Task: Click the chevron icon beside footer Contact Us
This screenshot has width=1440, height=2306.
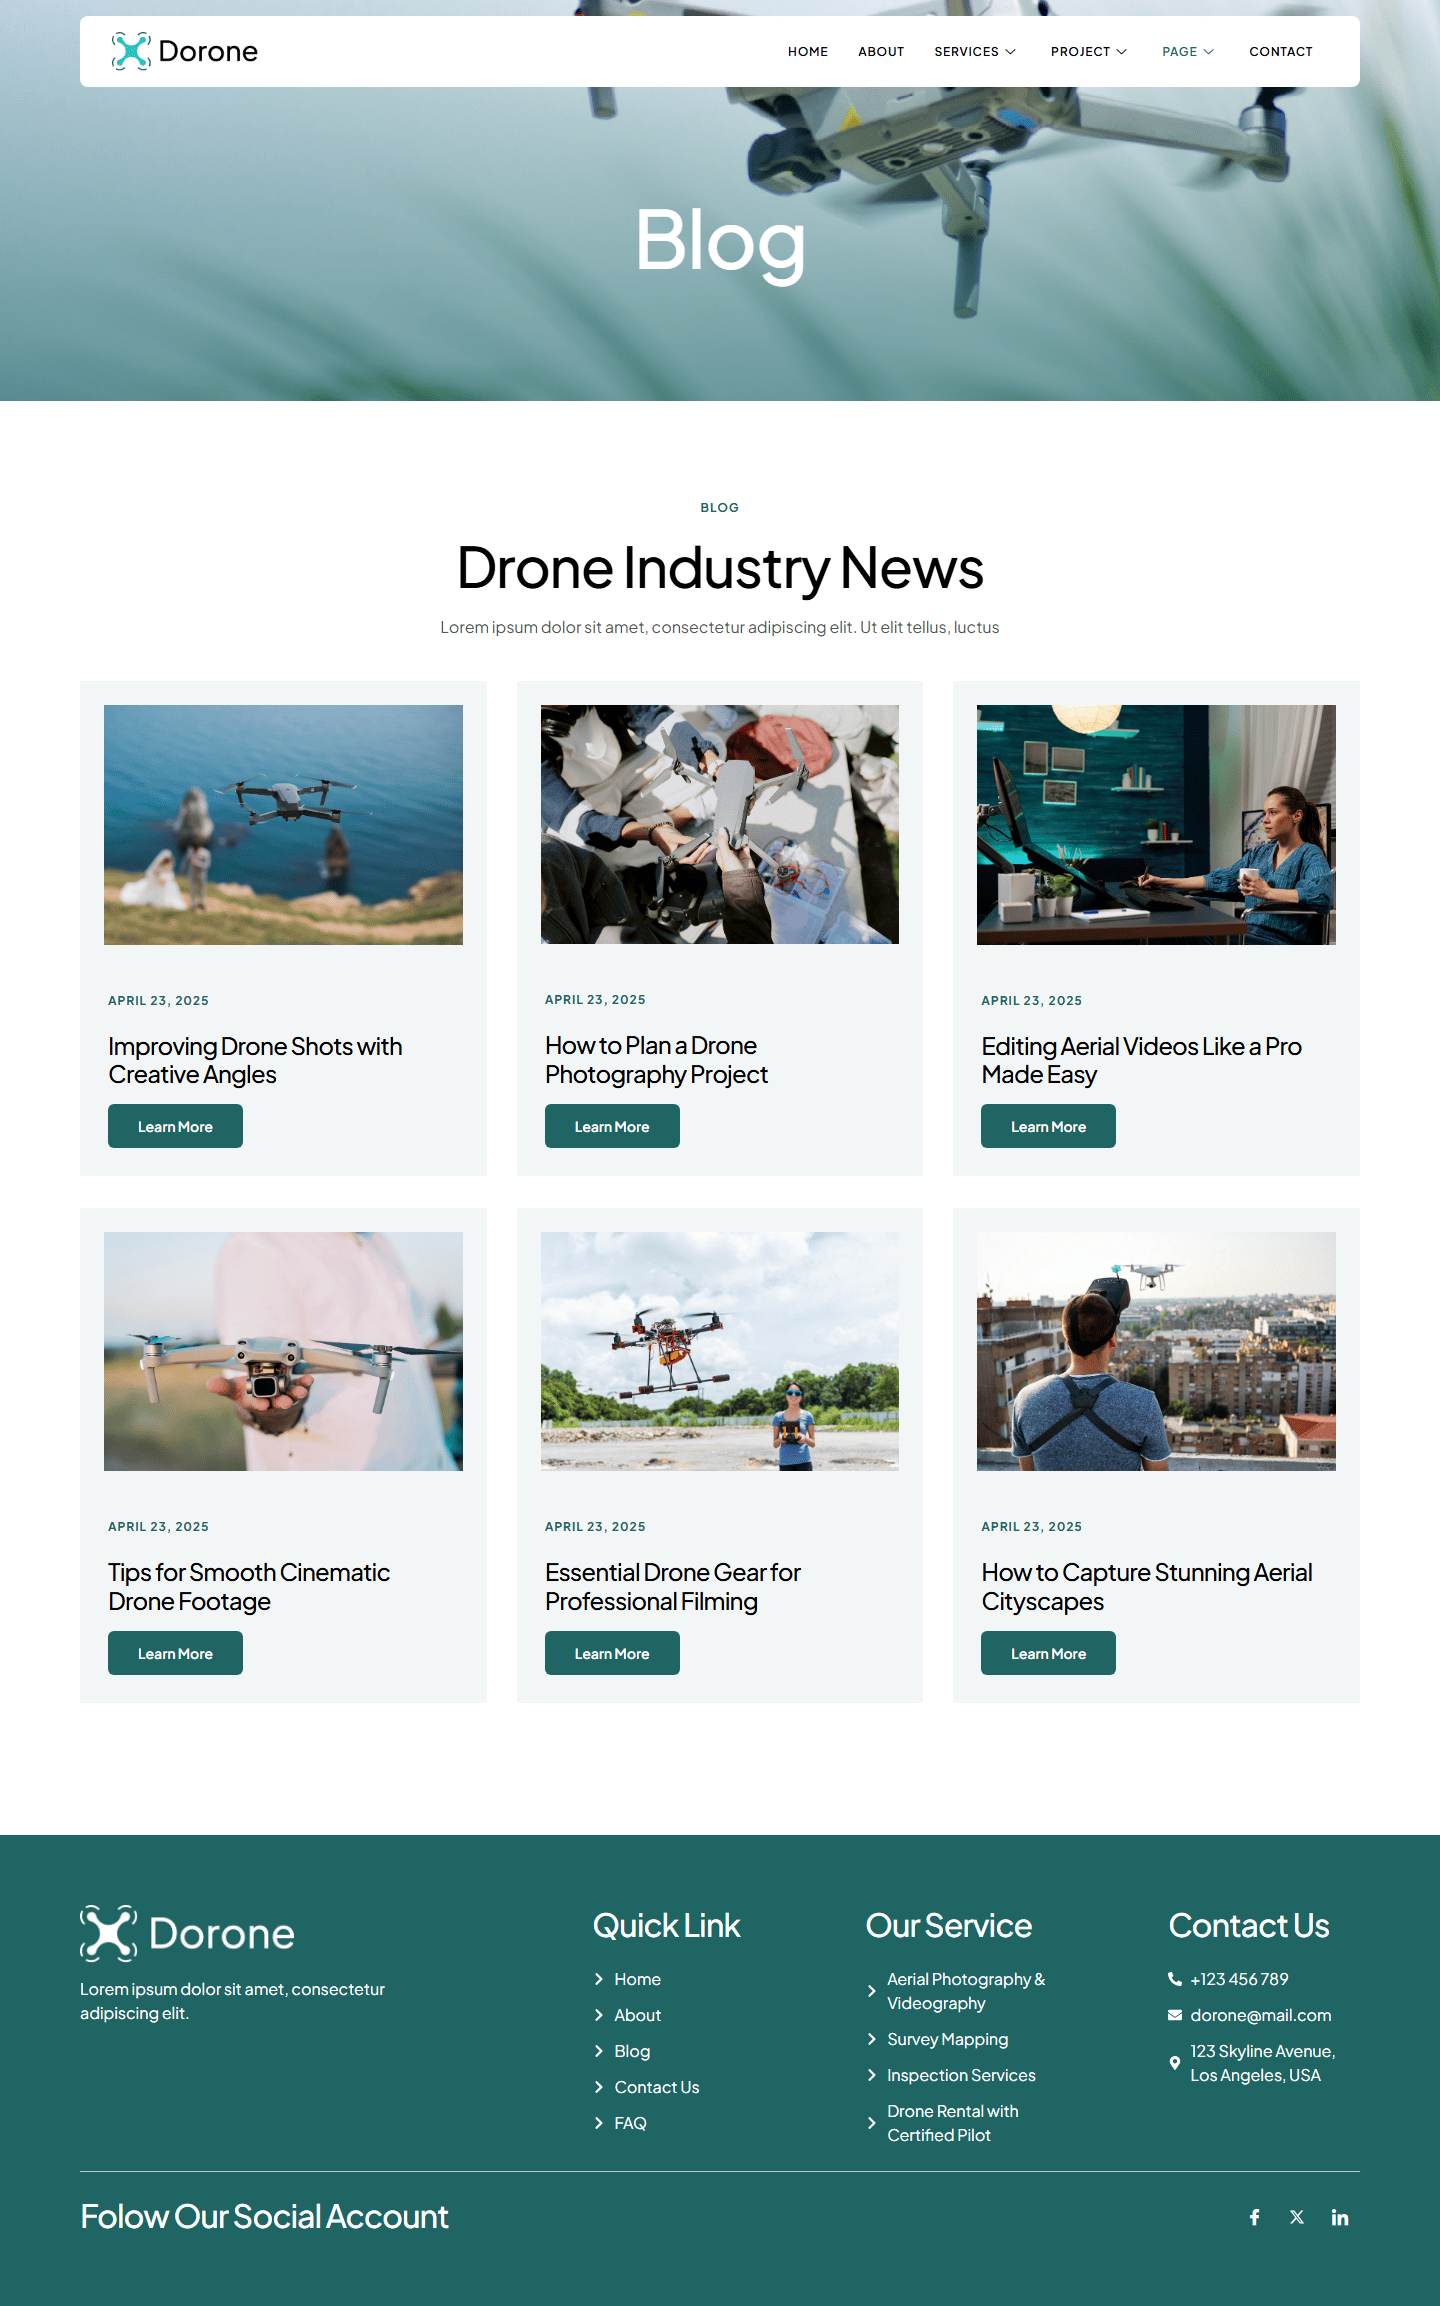Action: coord(599,2087)
